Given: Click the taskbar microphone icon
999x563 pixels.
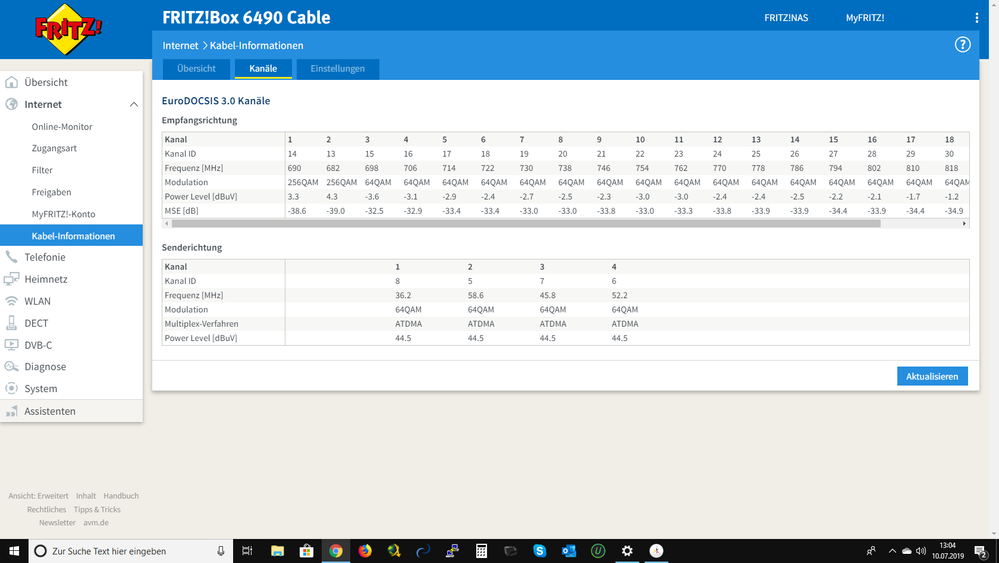Looking at the screenshot, I should click(220, 551).
